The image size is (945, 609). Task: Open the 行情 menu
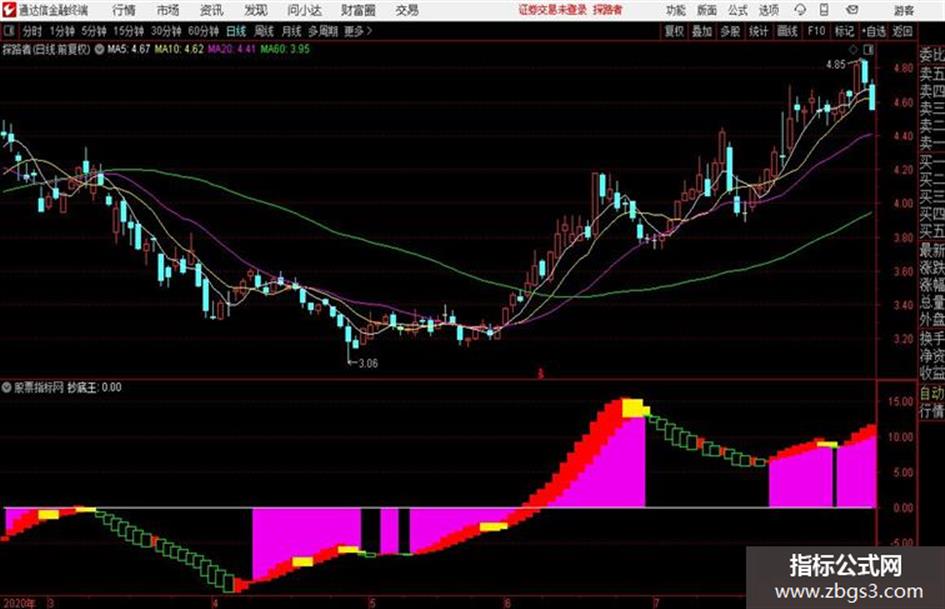[x=124, y=10]
